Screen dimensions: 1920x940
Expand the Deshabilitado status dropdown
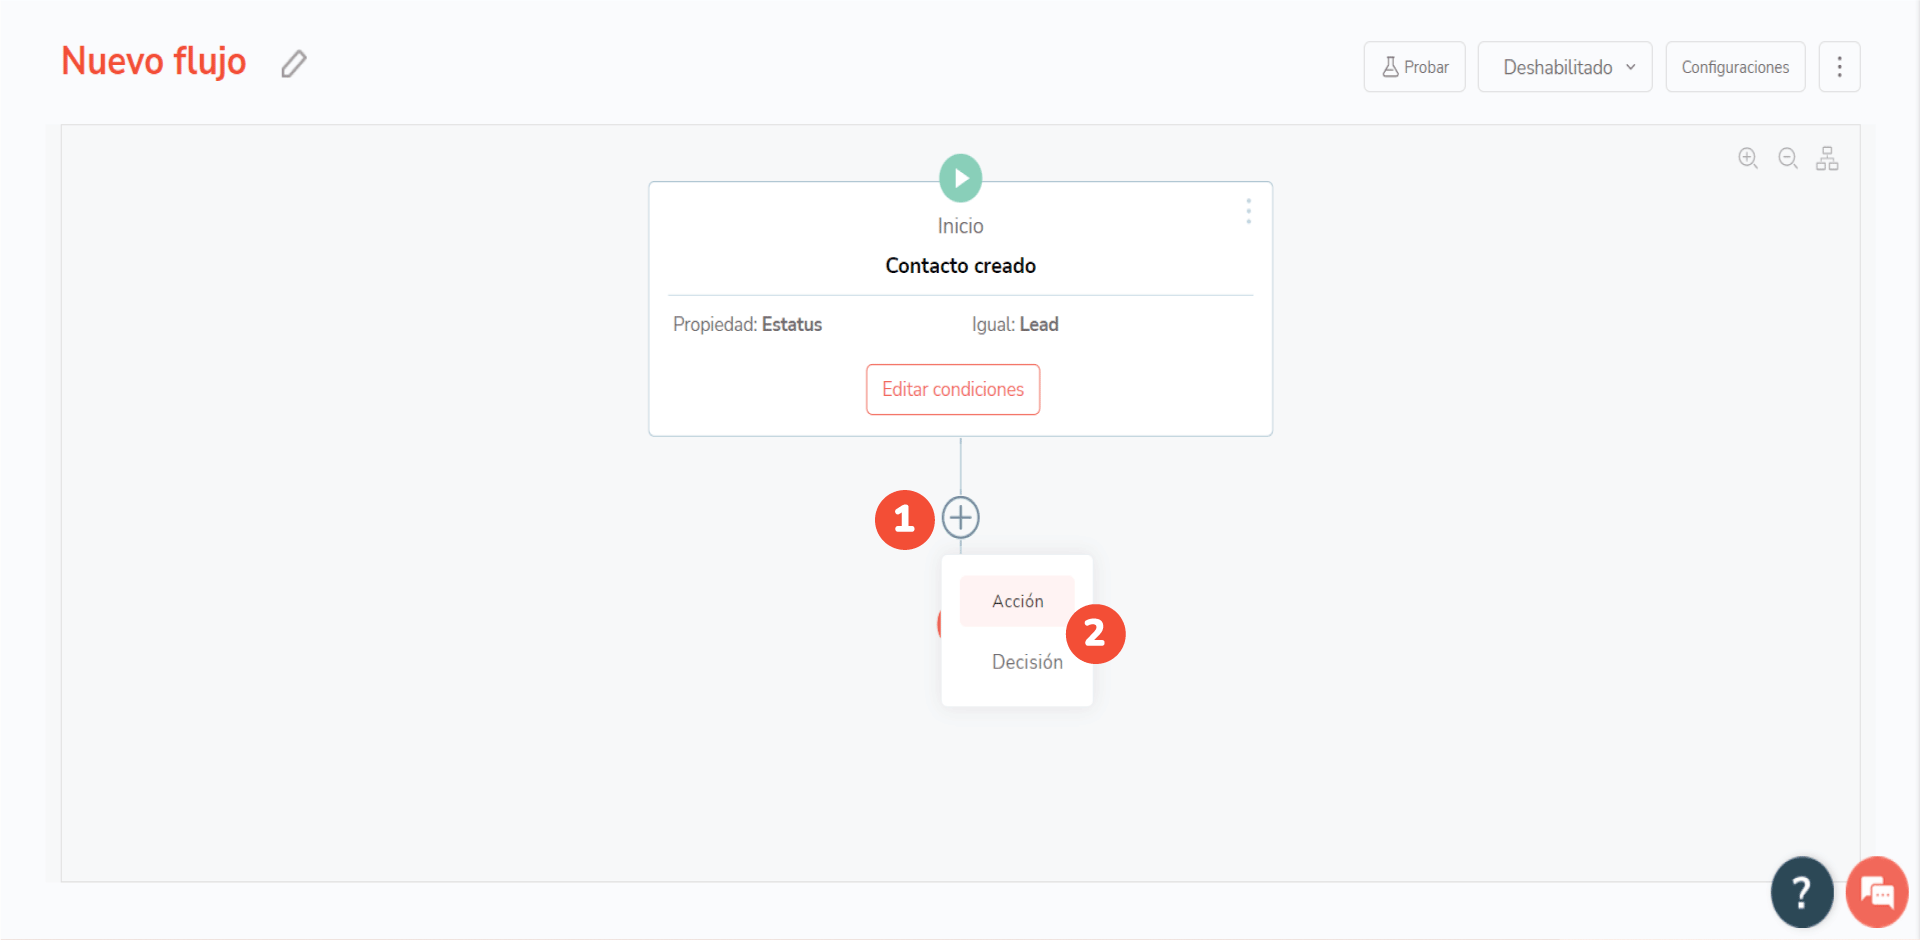1564,67
